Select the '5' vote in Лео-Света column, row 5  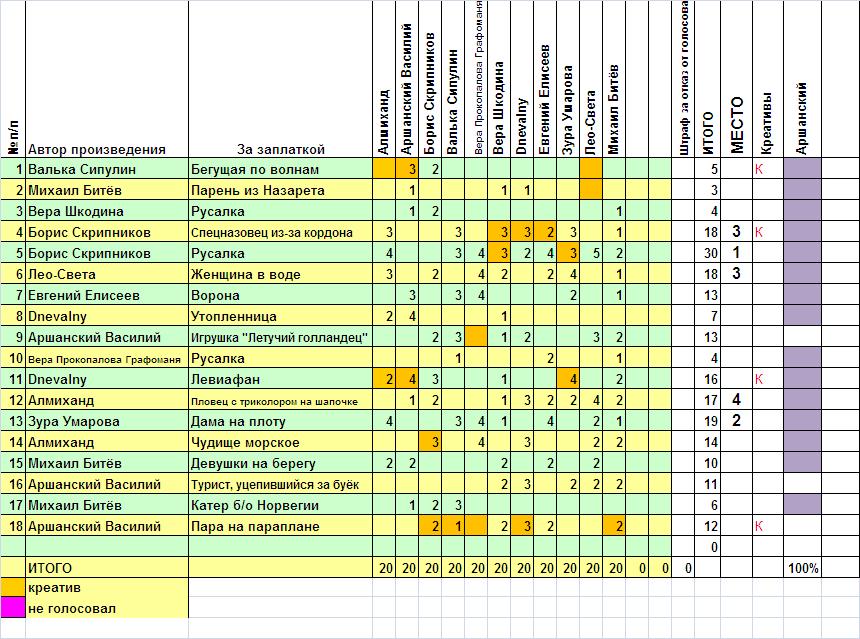pos(590,253)
